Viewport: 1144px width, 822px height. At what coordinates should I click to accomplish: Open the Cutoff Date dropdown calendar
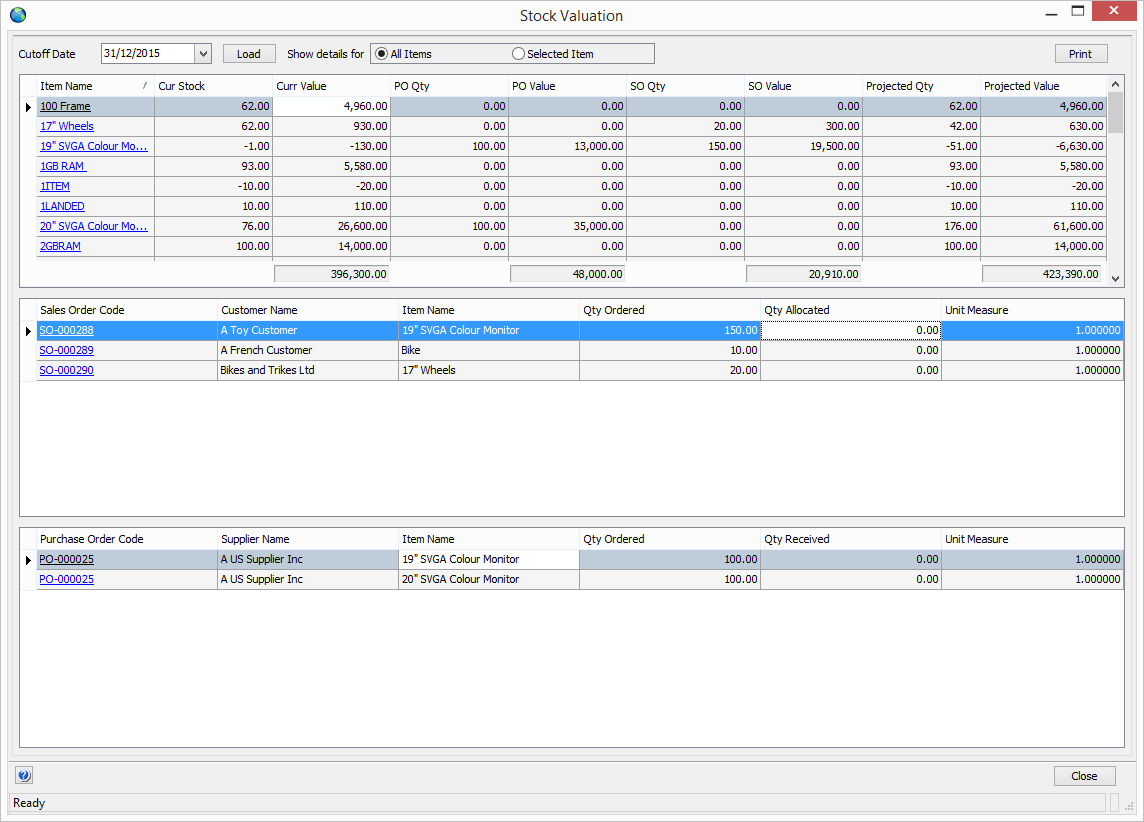(x=203, y=54)
